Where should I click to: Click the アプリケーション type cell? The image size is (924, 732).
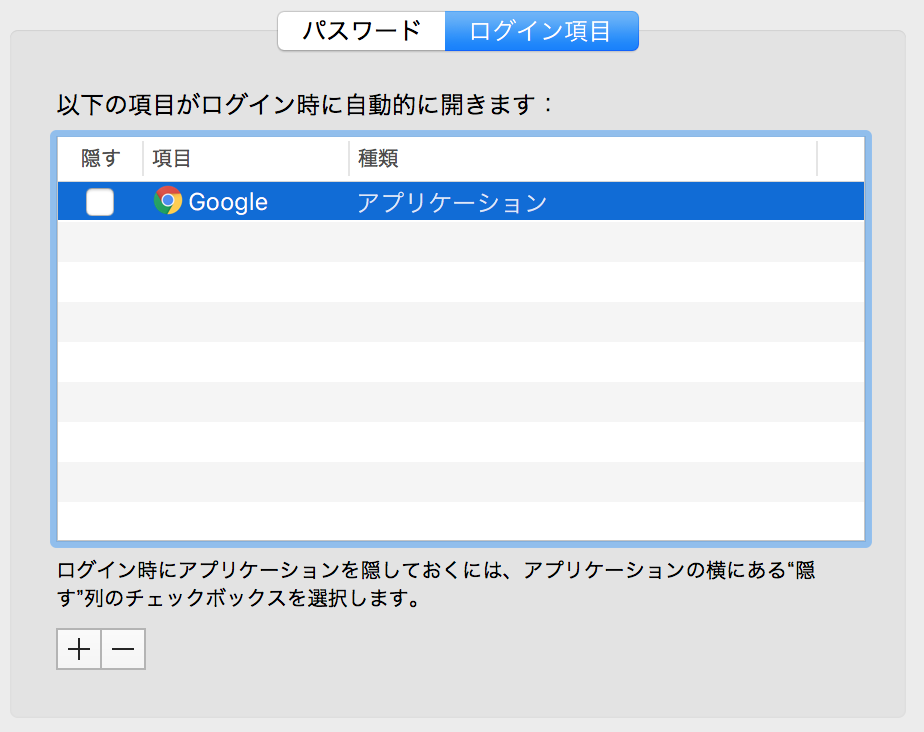452,203
